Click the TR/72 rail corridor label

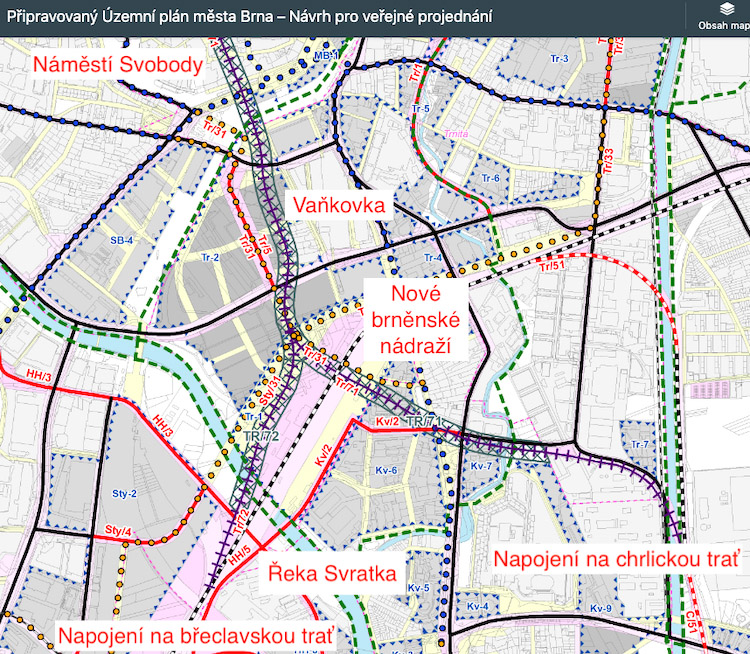tap(258, 438)
